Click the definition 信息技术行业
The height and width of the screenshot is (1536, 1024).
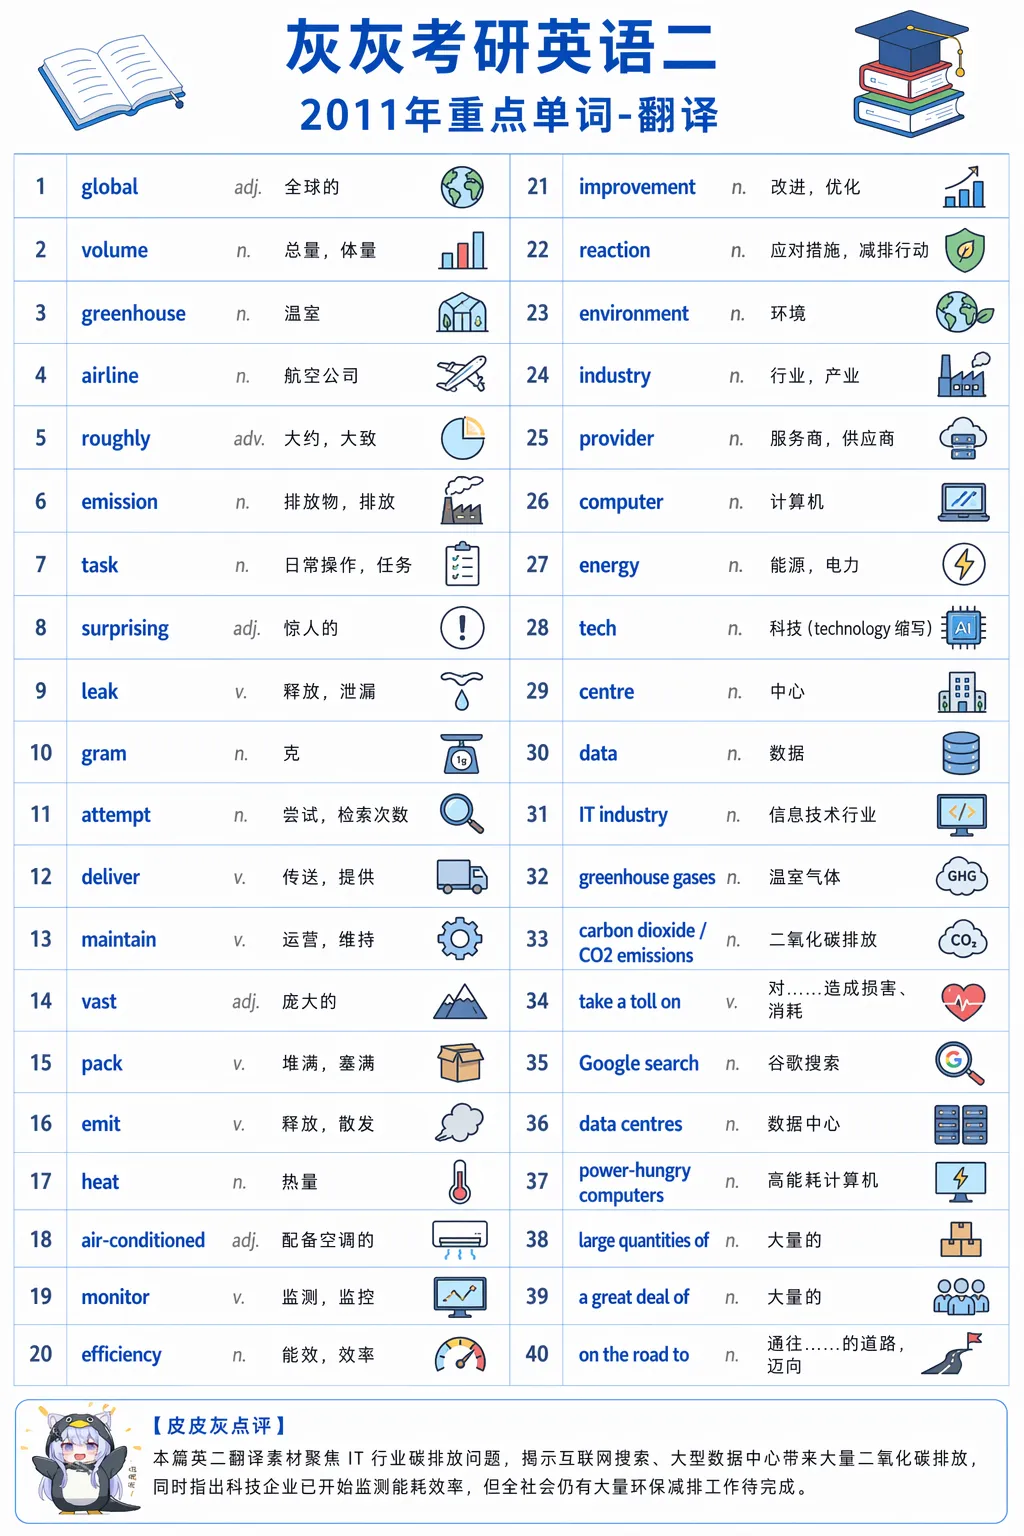pos(822,814)
